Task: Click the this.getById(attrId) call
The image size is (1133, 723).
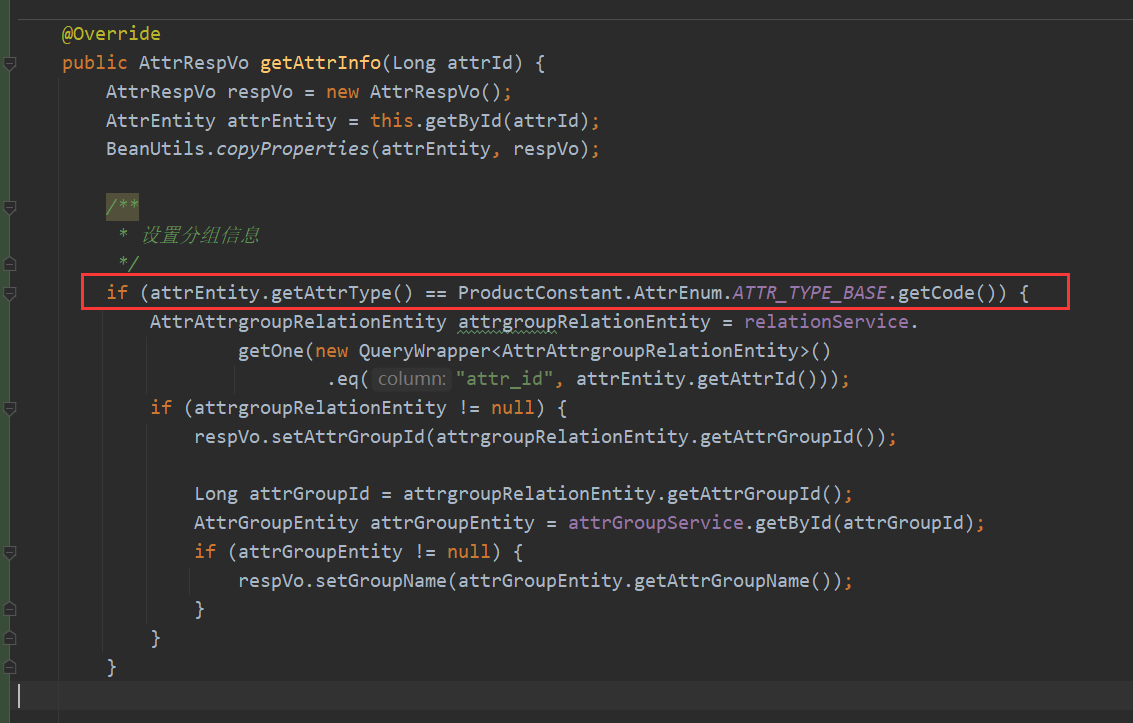Action: click(480, 121)
